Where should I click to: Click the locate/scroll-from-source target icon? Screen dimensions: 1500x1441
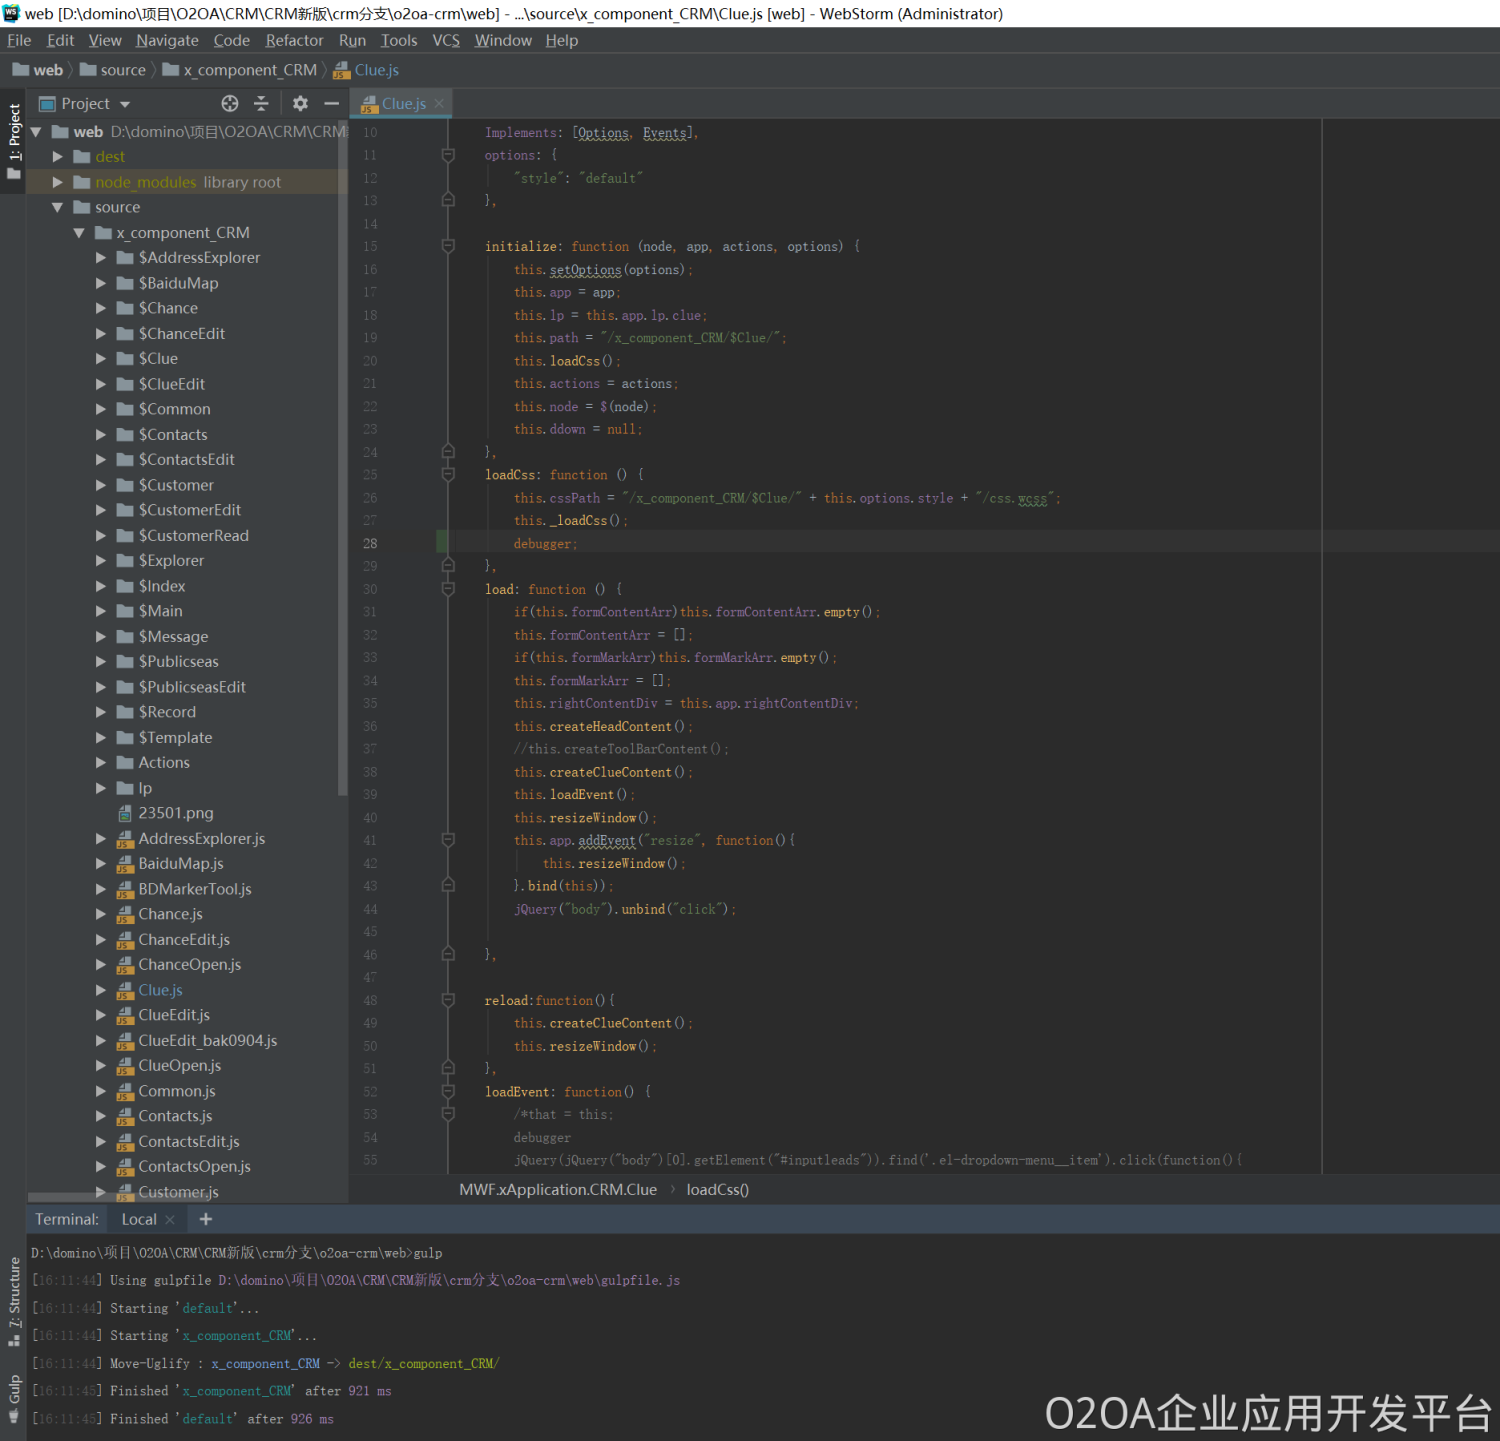coord(230,104)
